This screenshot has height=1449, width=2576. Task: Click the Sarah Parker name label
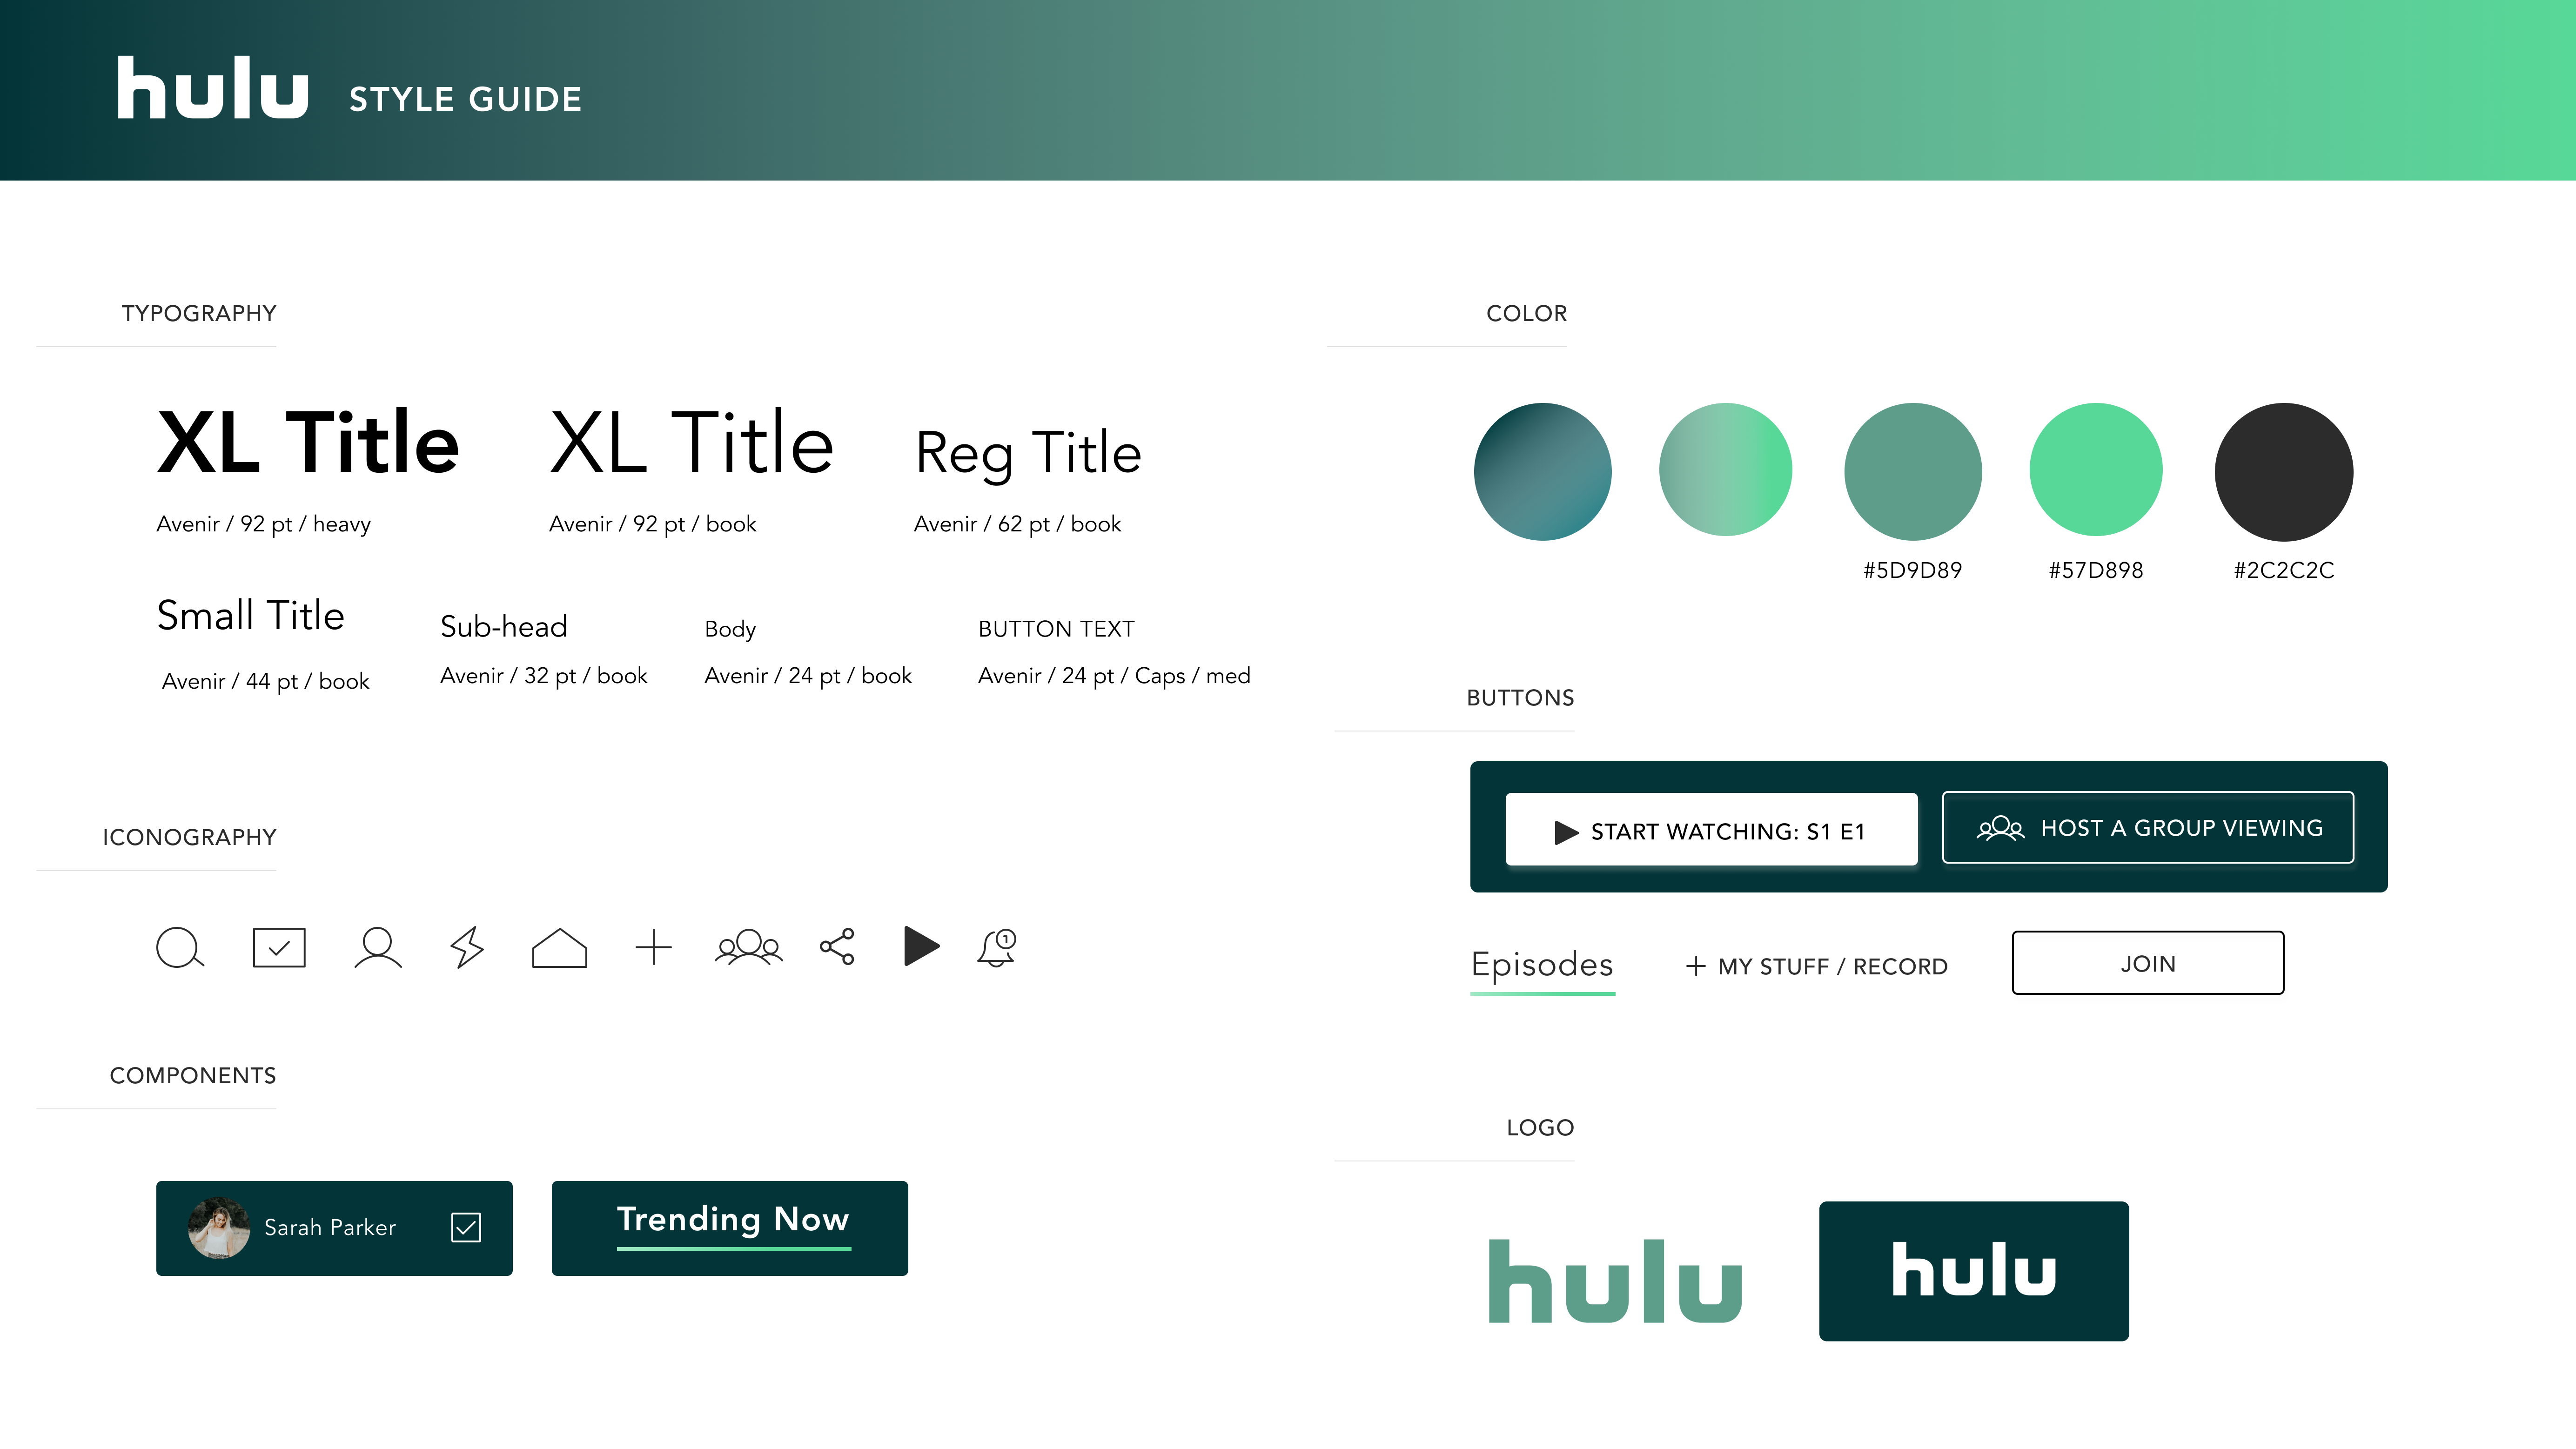pyautogui.click(x=330, y=1227)
